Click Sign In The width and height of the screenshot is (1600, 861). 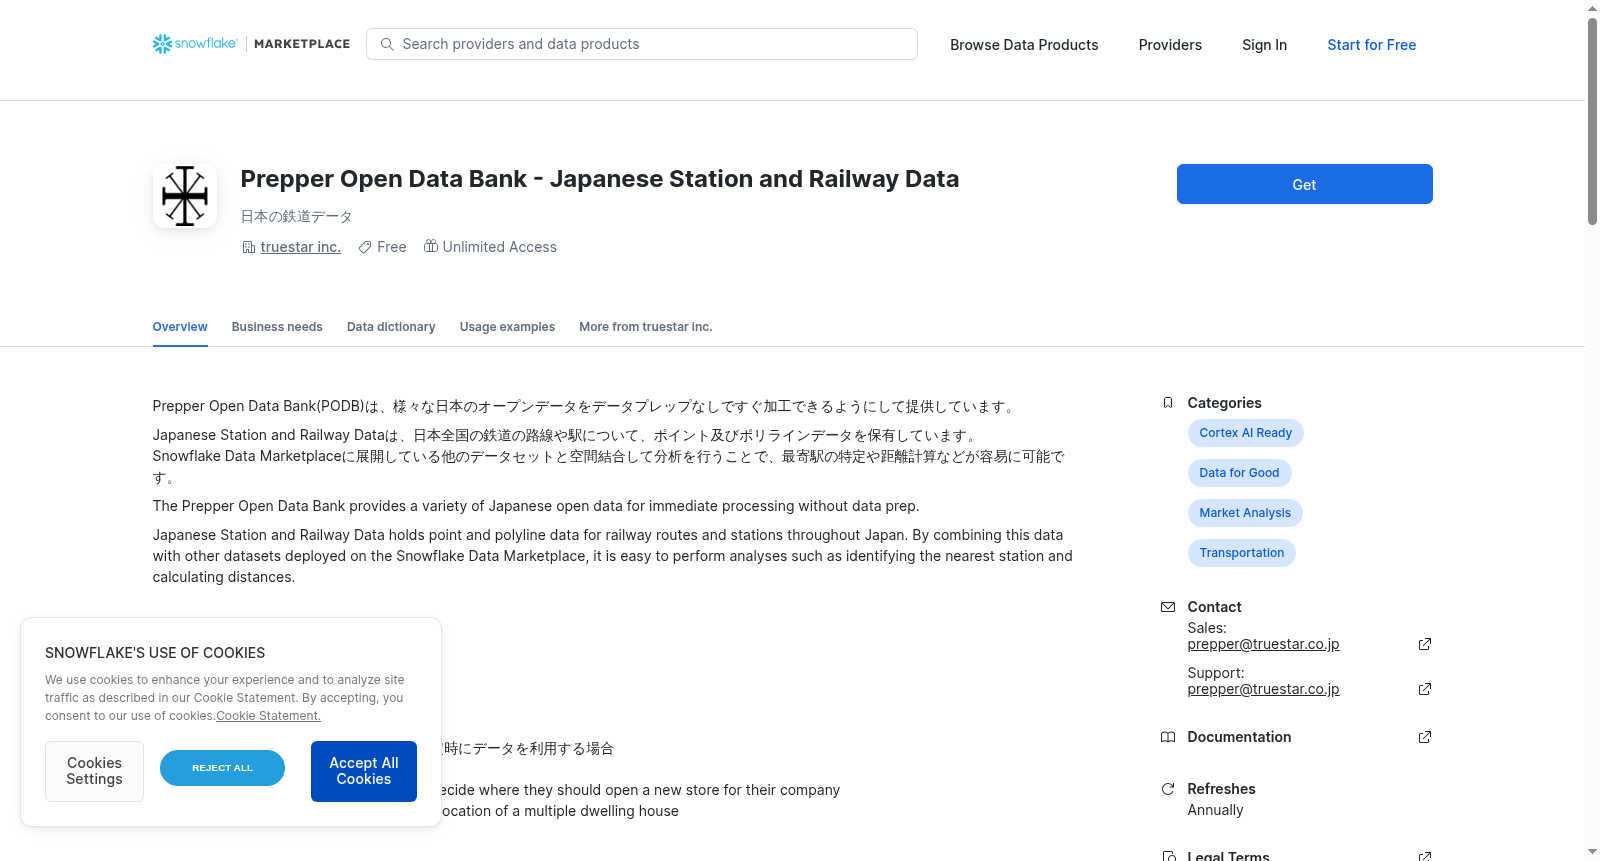coord(1264,45)
